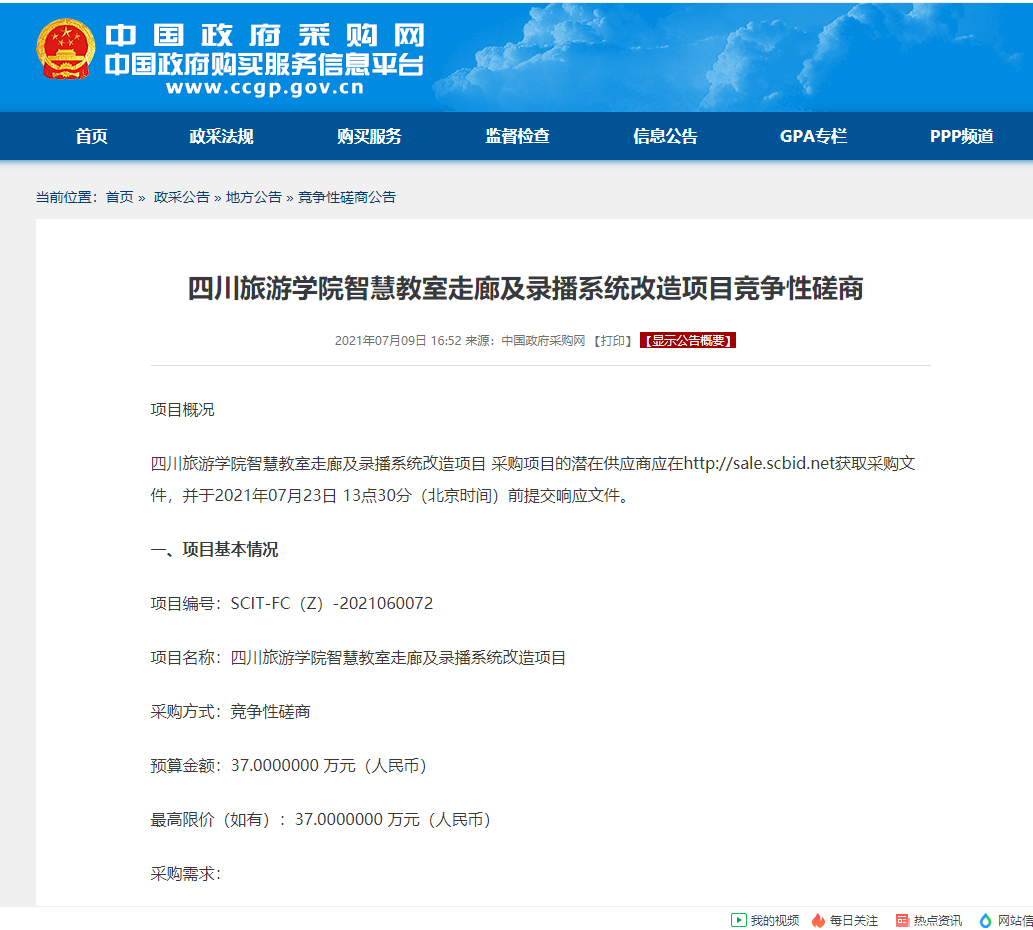Open the 我的视频 video icon
The height and width of the screenshot is (930, 1033).
point(739,920)
